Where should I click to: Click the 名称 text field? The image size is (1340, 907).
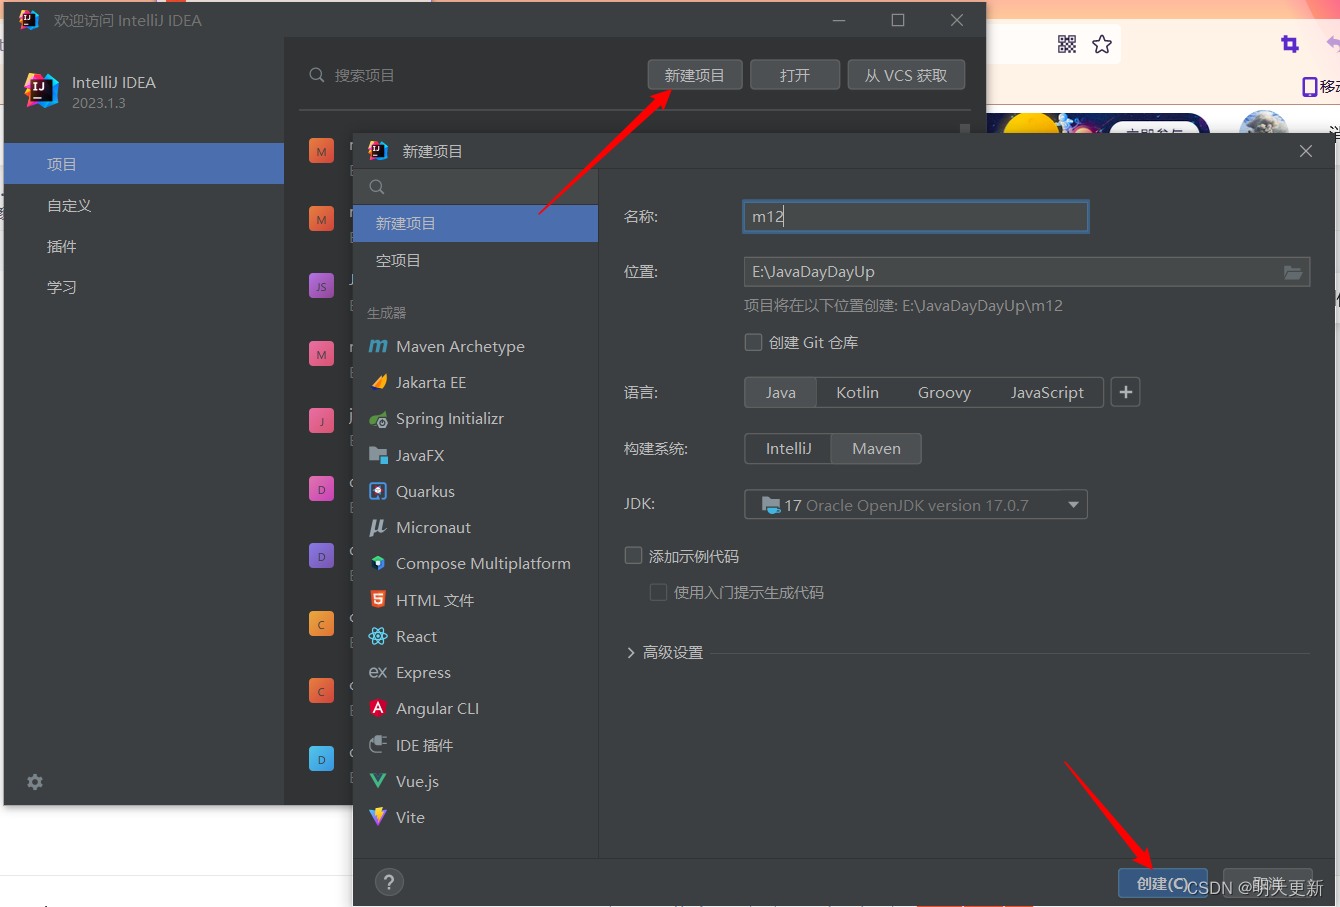tap(916, 216)
